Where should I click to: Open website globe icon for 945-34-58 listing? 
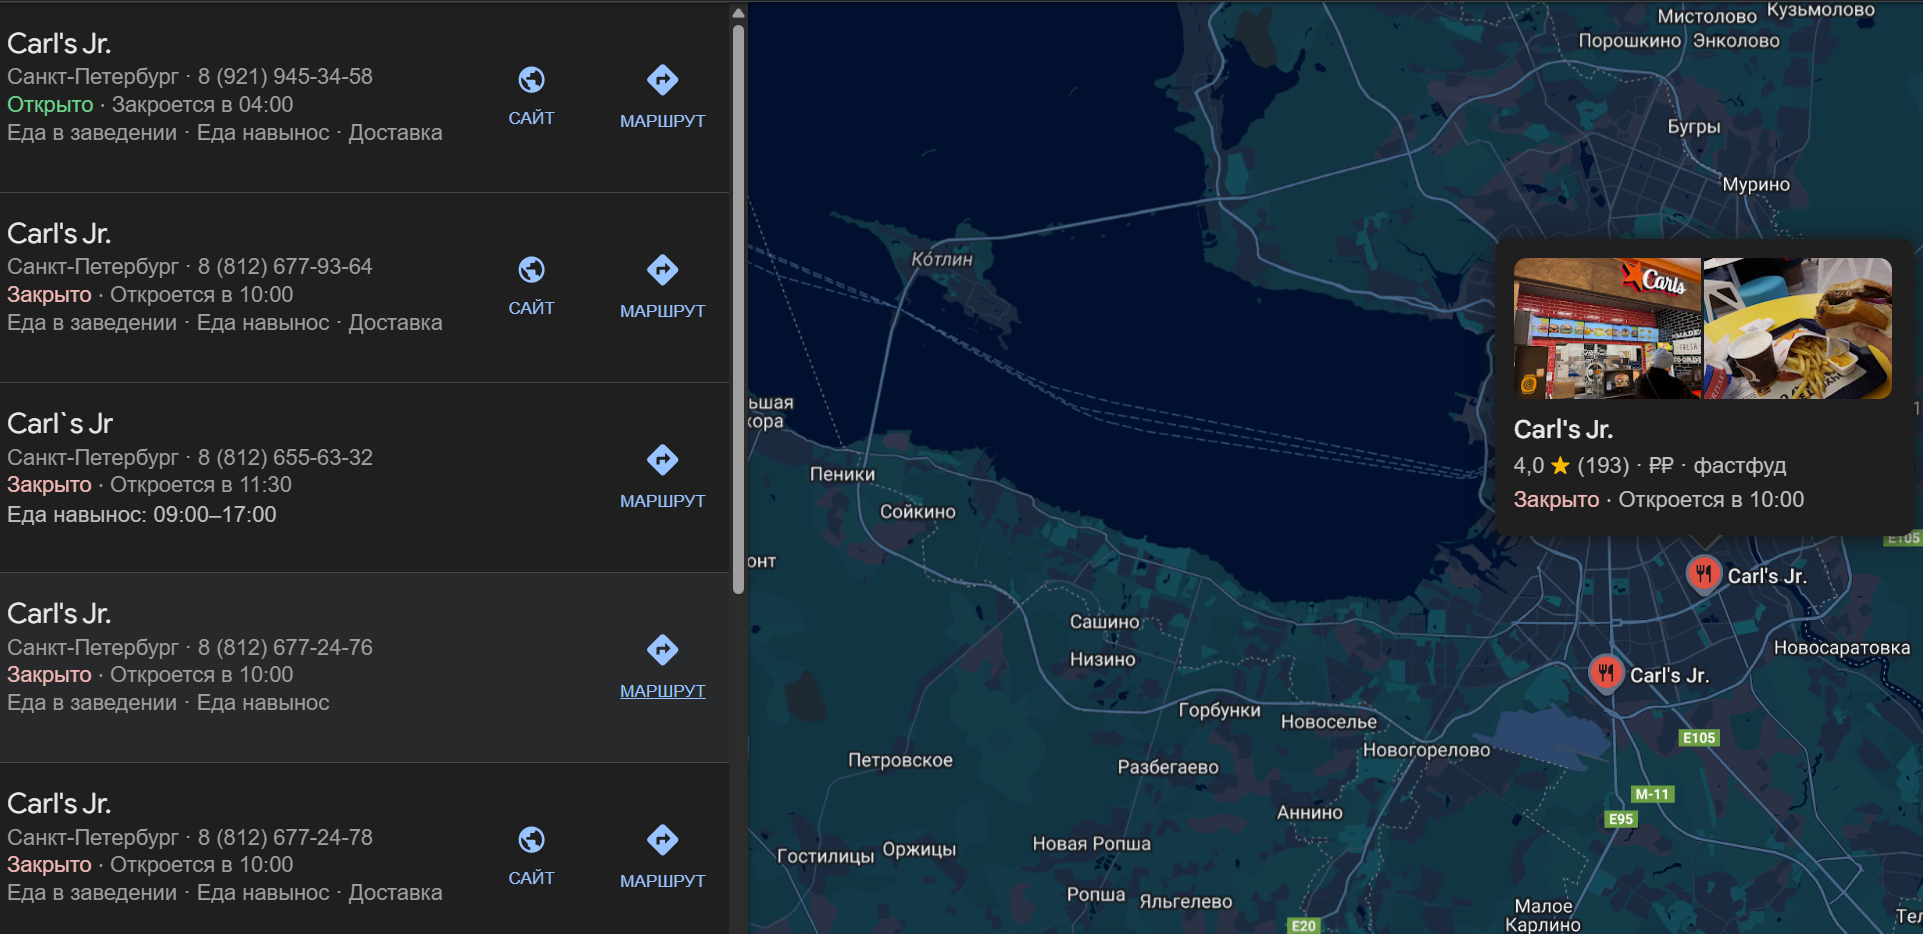pos(531,80)
